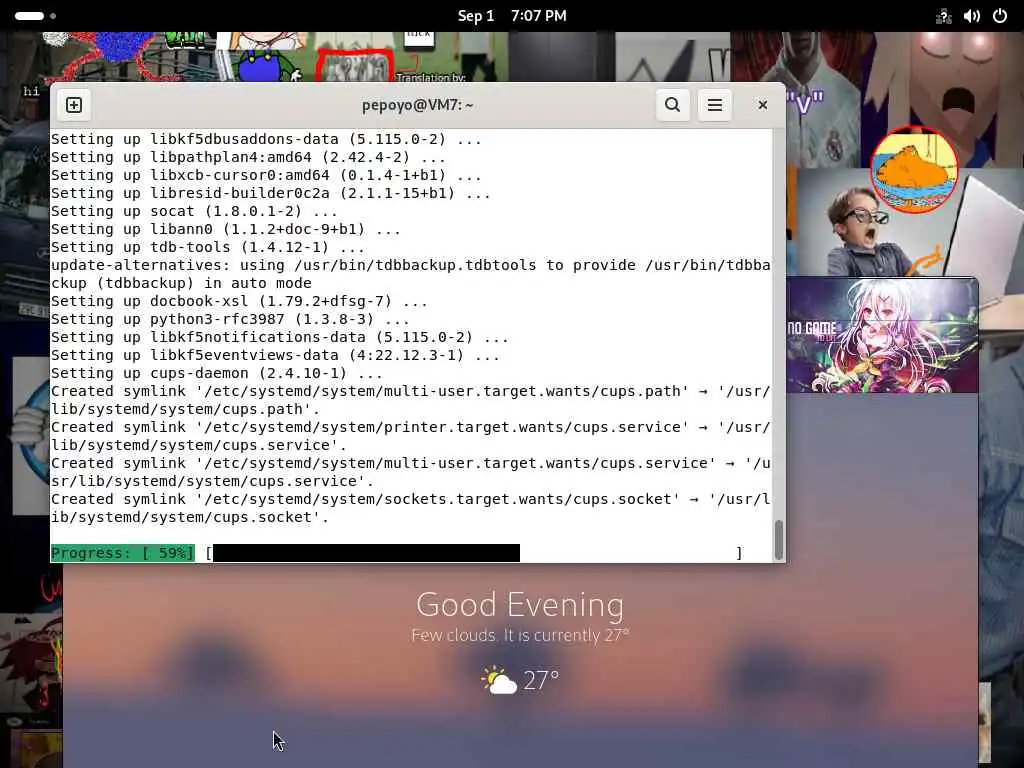Viewport: 1024px width, 768px height.
Task: Open the Activities overview pill
Action: pos(29,16)
